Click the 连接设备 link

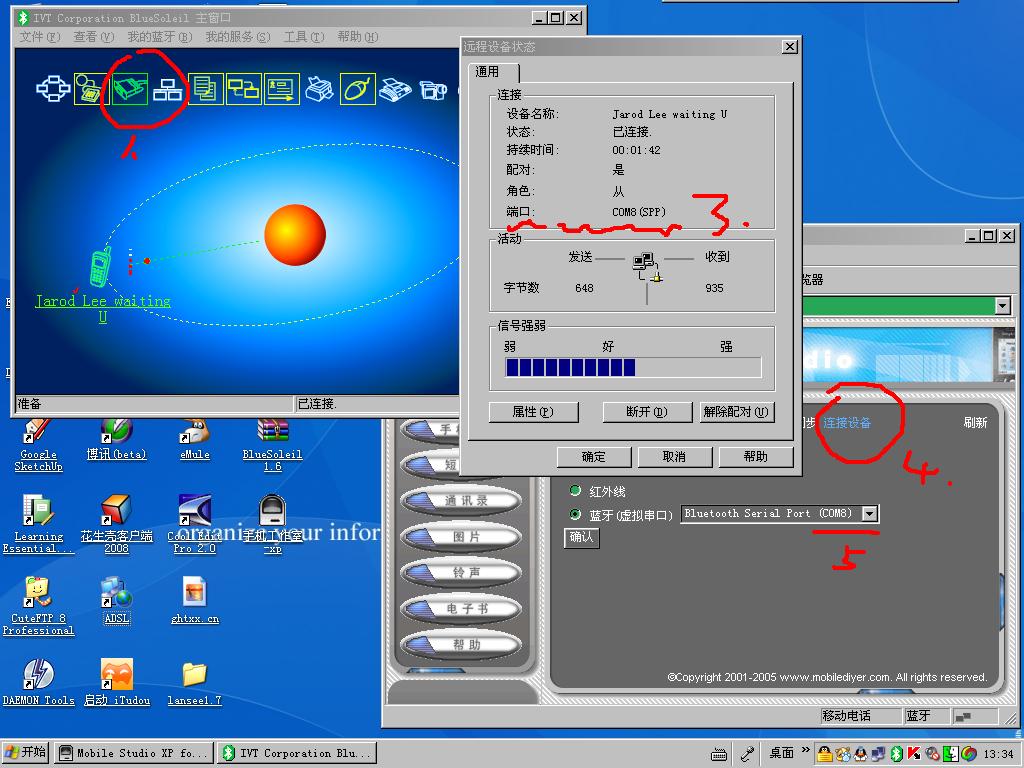(847, 423)
